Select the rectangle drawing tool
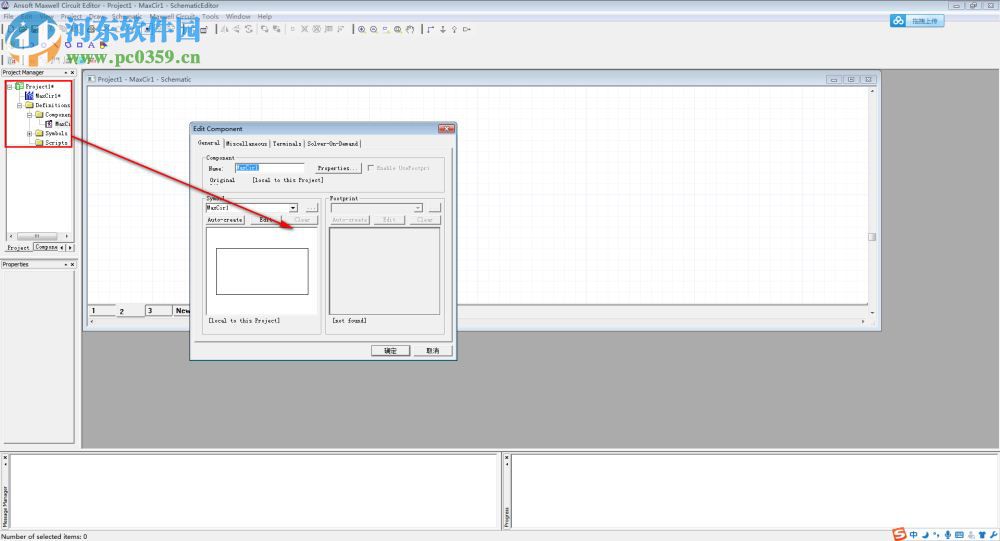 (x=80, y=45)
